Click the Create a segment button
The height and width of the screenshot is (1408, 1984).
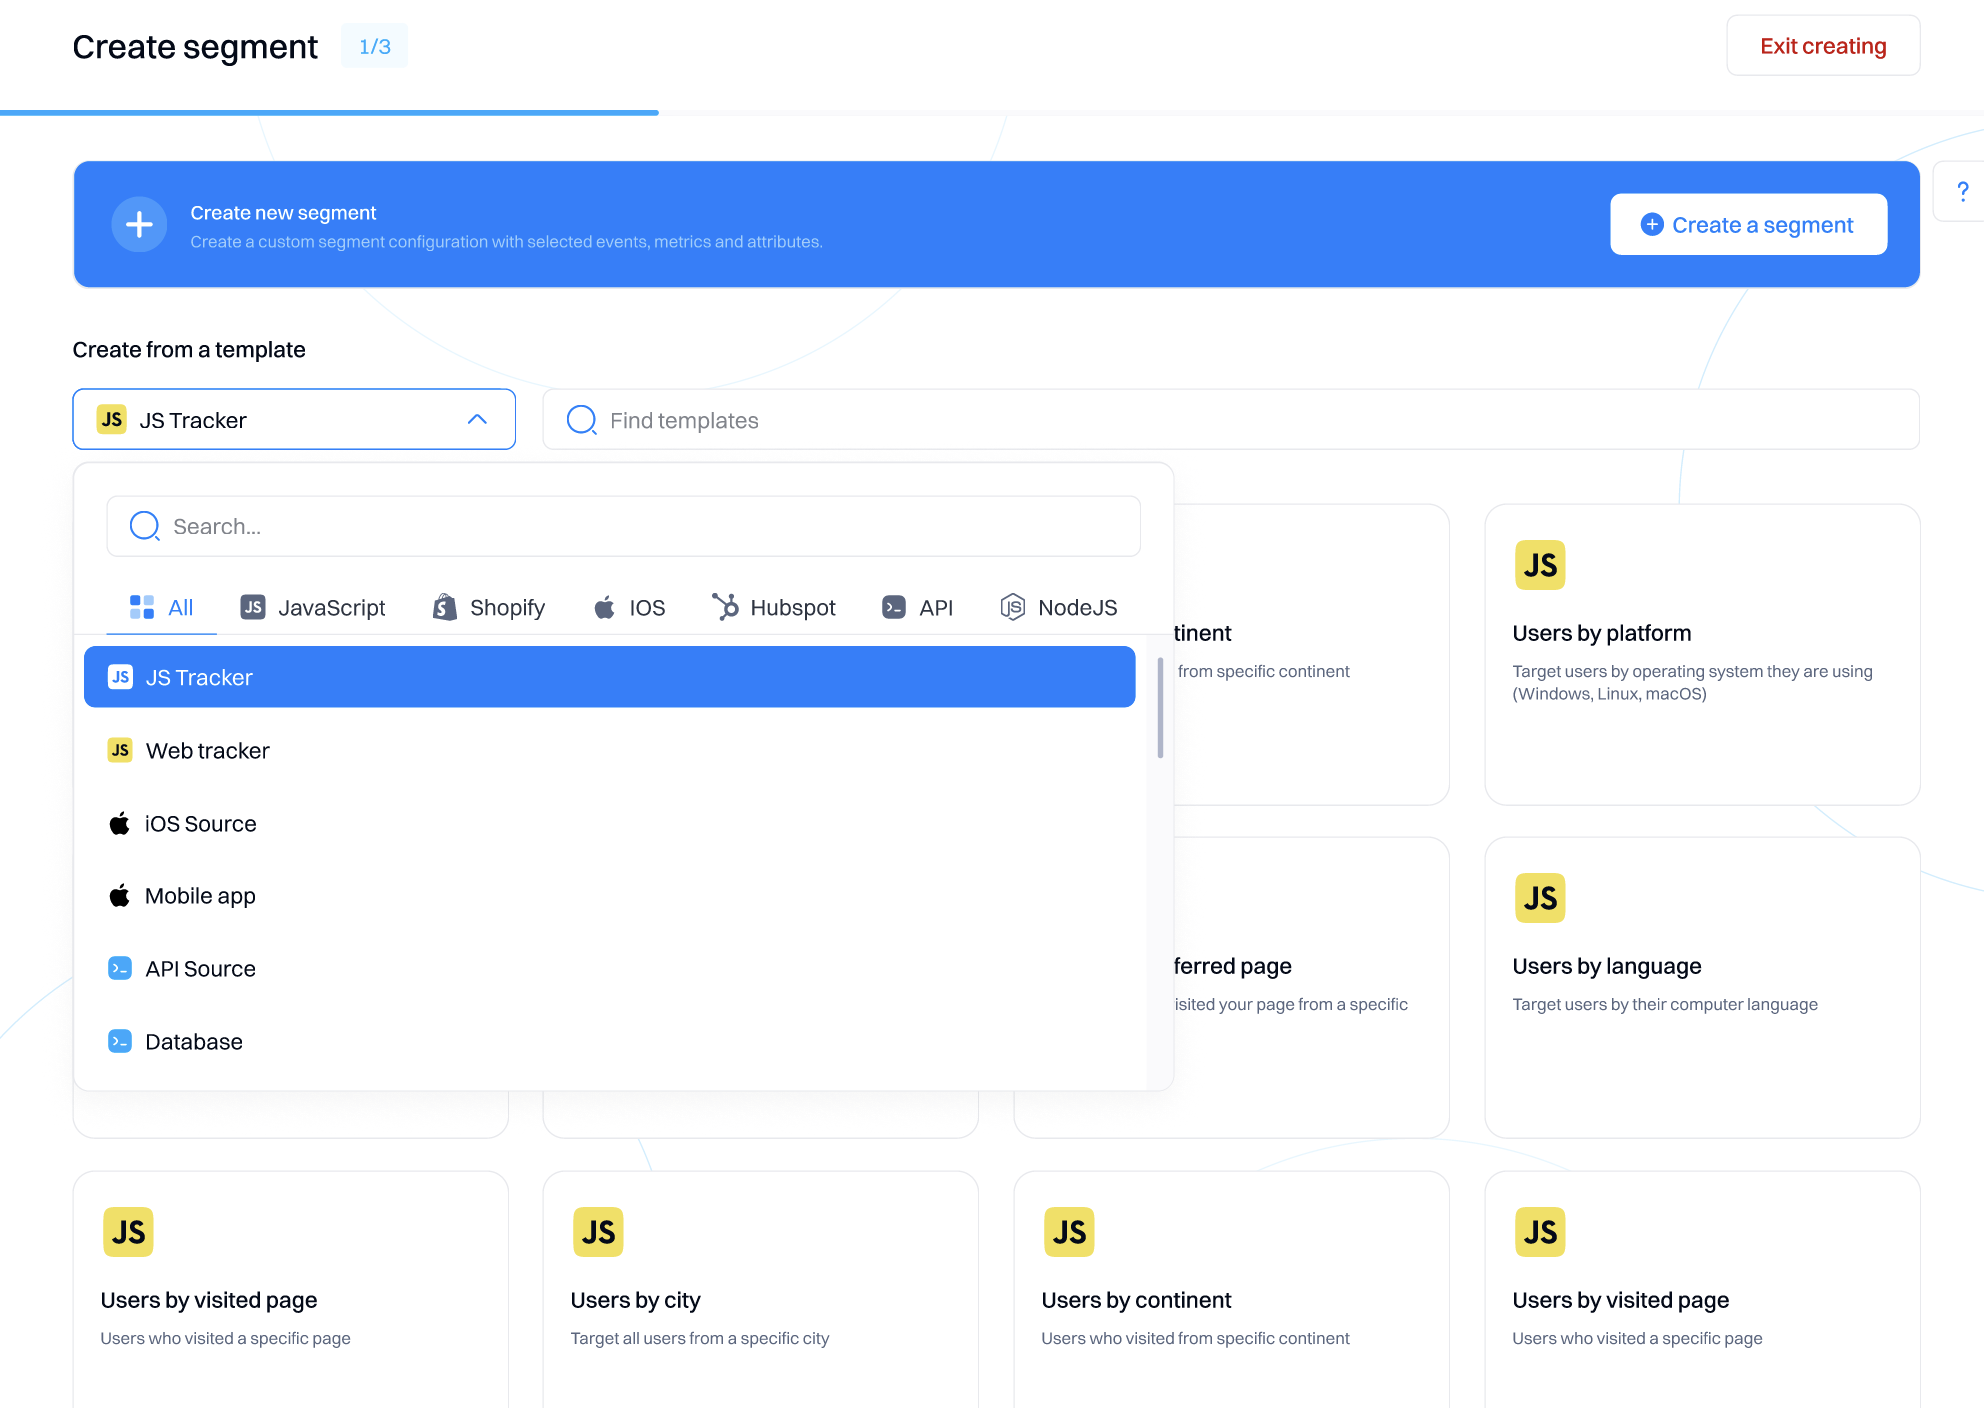(1748, 225)
